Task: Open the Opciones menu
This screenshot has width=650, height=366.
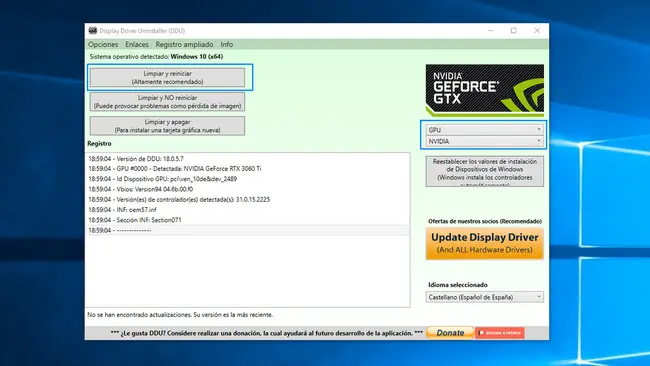Action: [103, 44]
